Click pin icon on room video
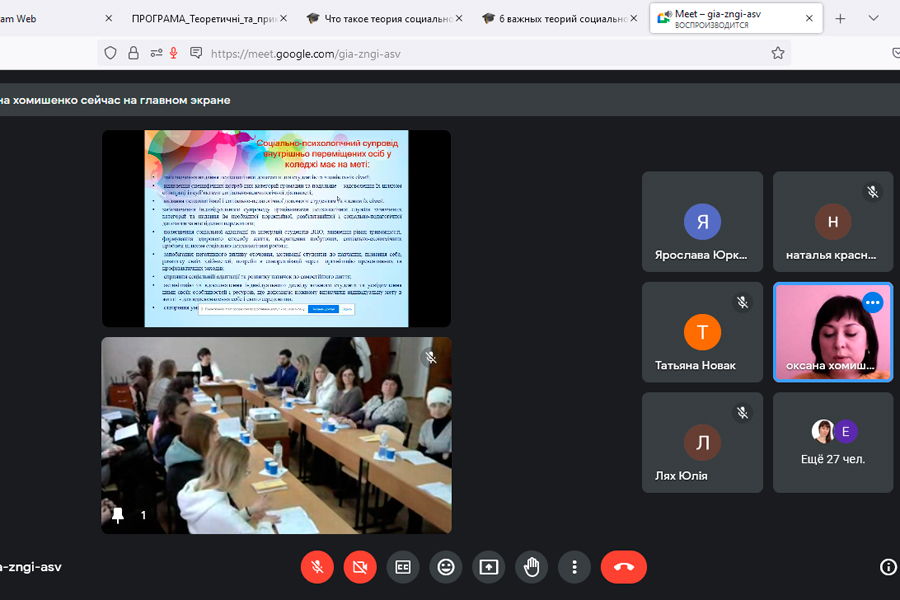This screenshot has height=600, width=900. tap(118, 515)
